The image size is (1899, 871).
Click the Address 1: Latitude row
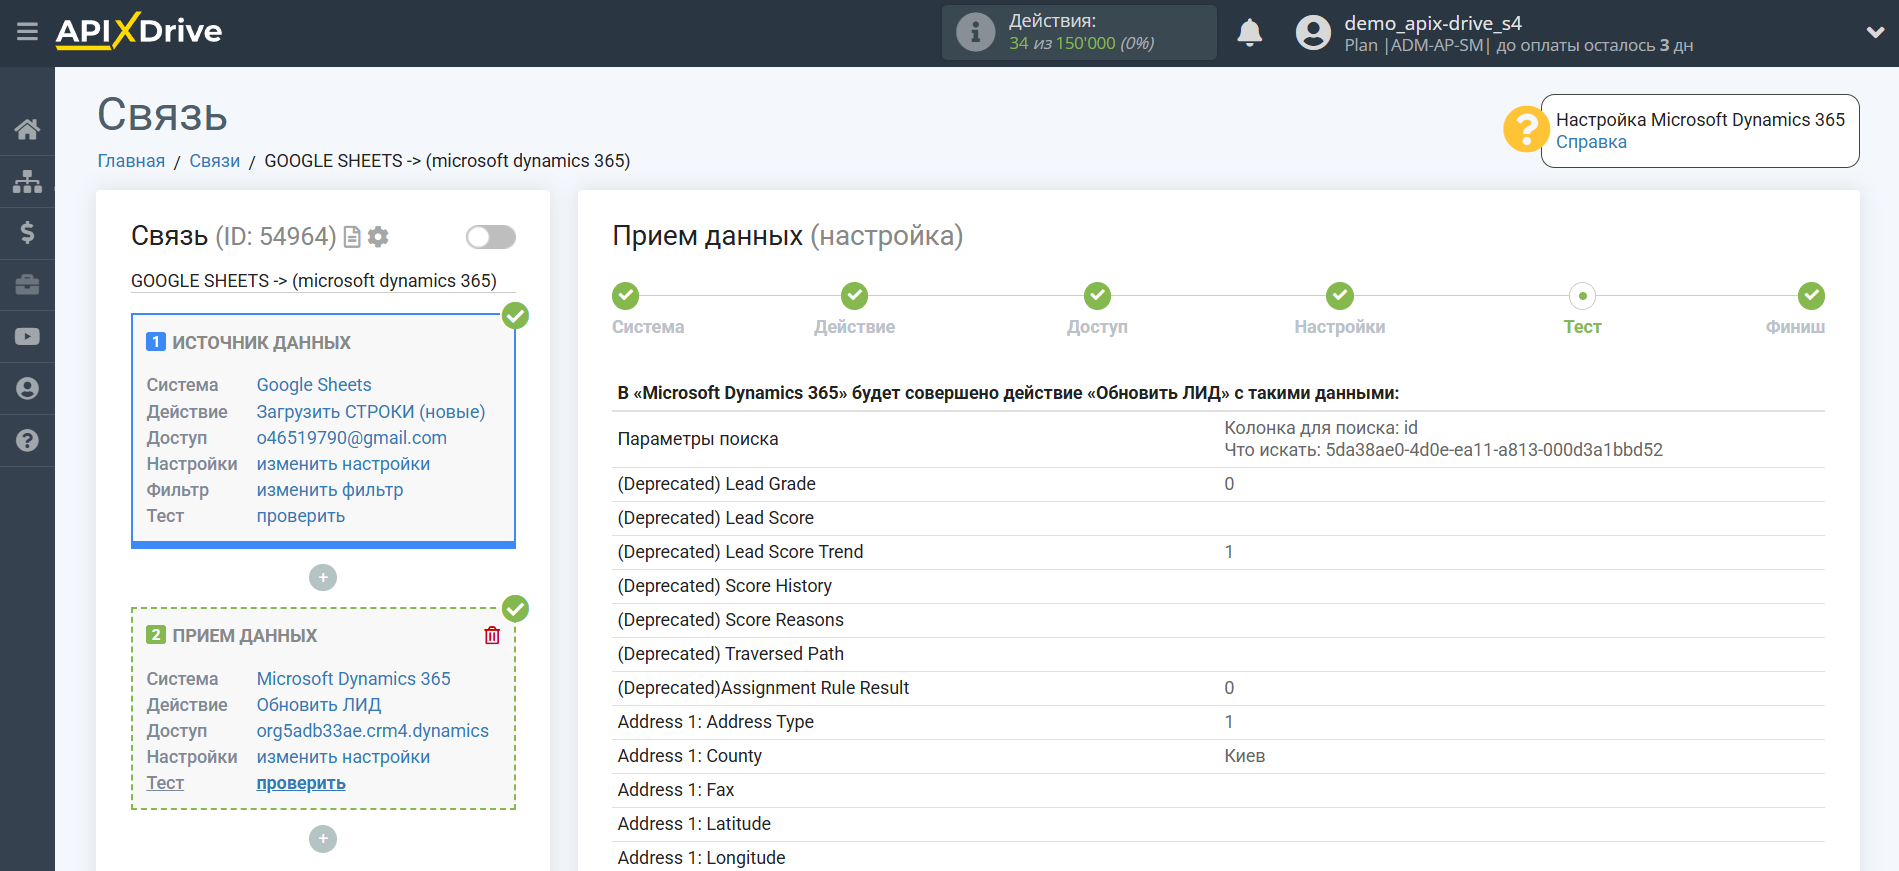pyautogui.click(x=1218, y=824)
